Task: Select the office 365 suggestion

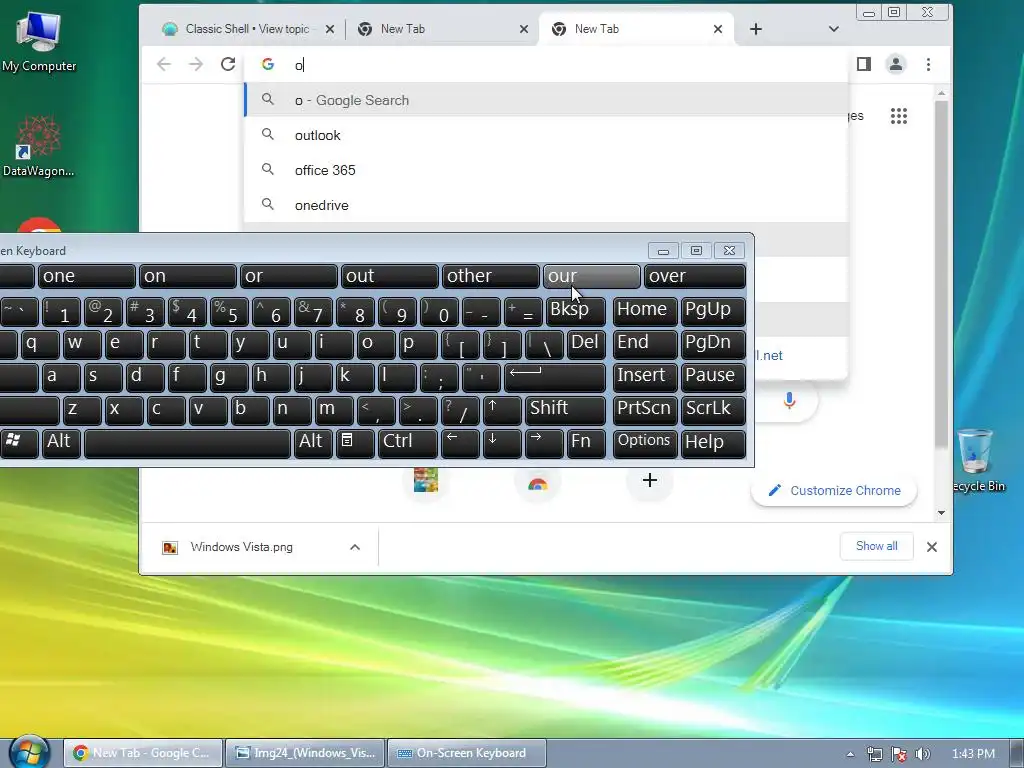Action: 546,170
